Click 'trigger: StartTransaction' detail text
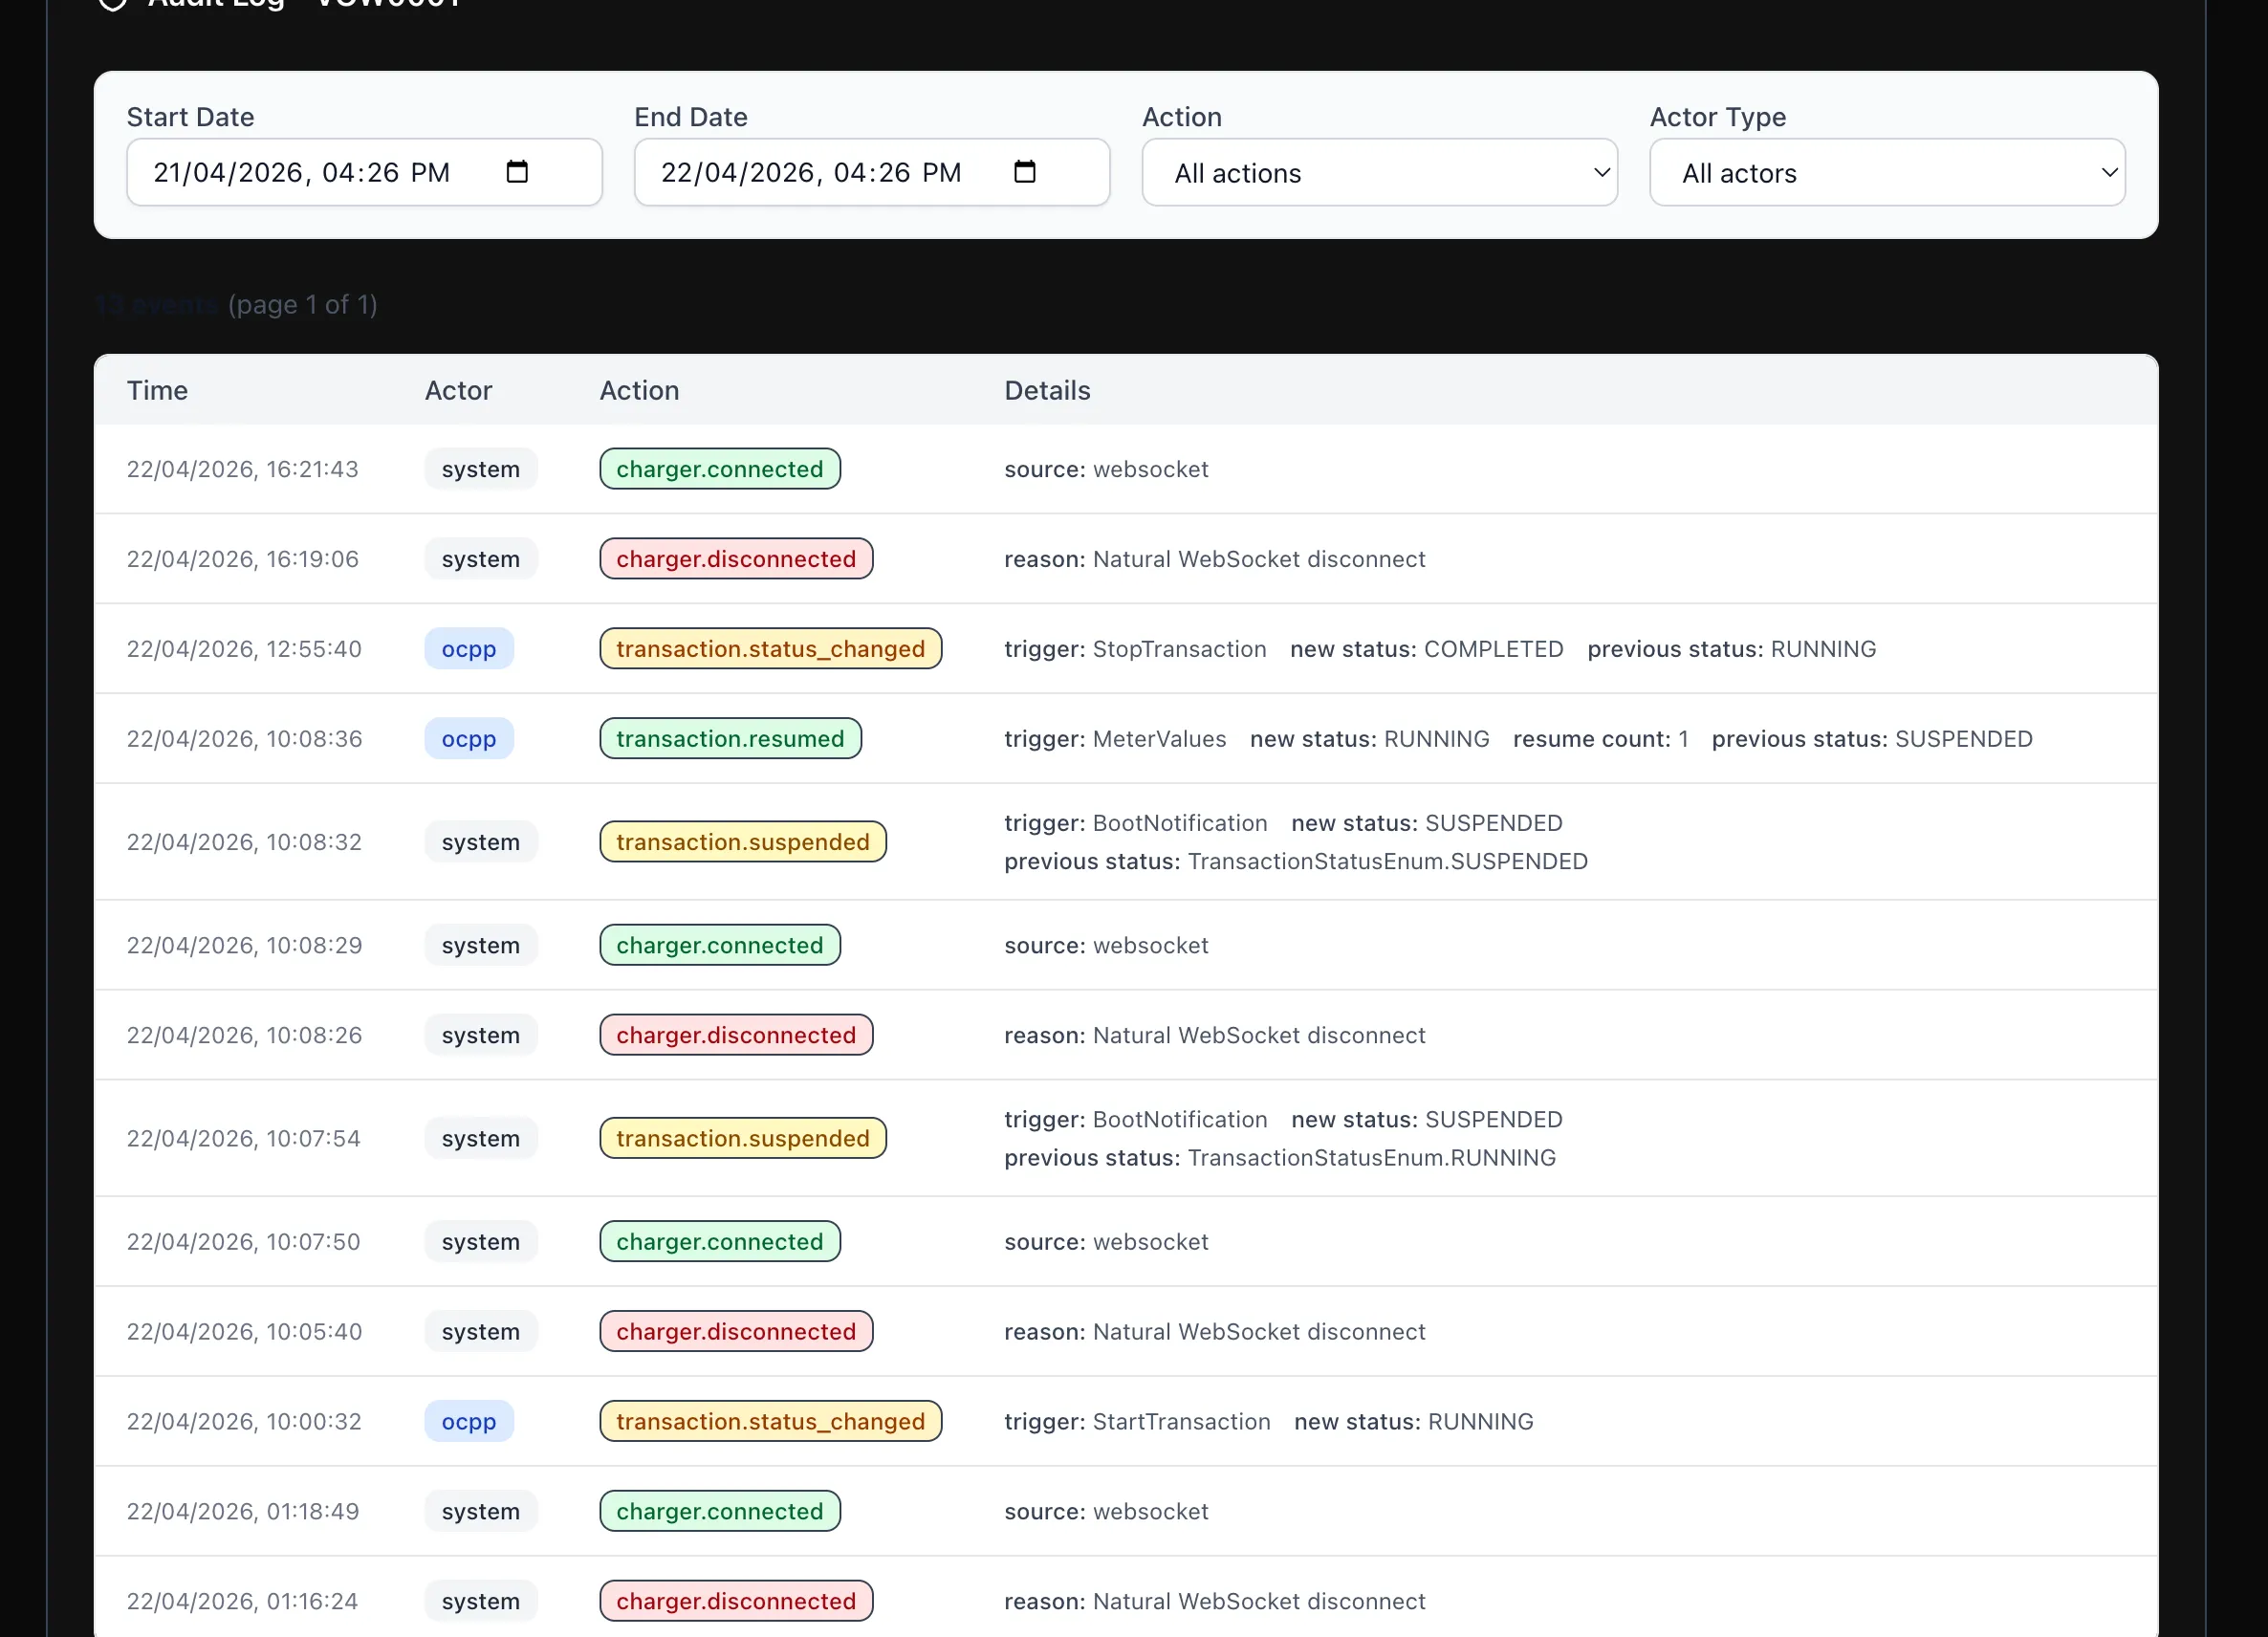 point(1137,1421)
